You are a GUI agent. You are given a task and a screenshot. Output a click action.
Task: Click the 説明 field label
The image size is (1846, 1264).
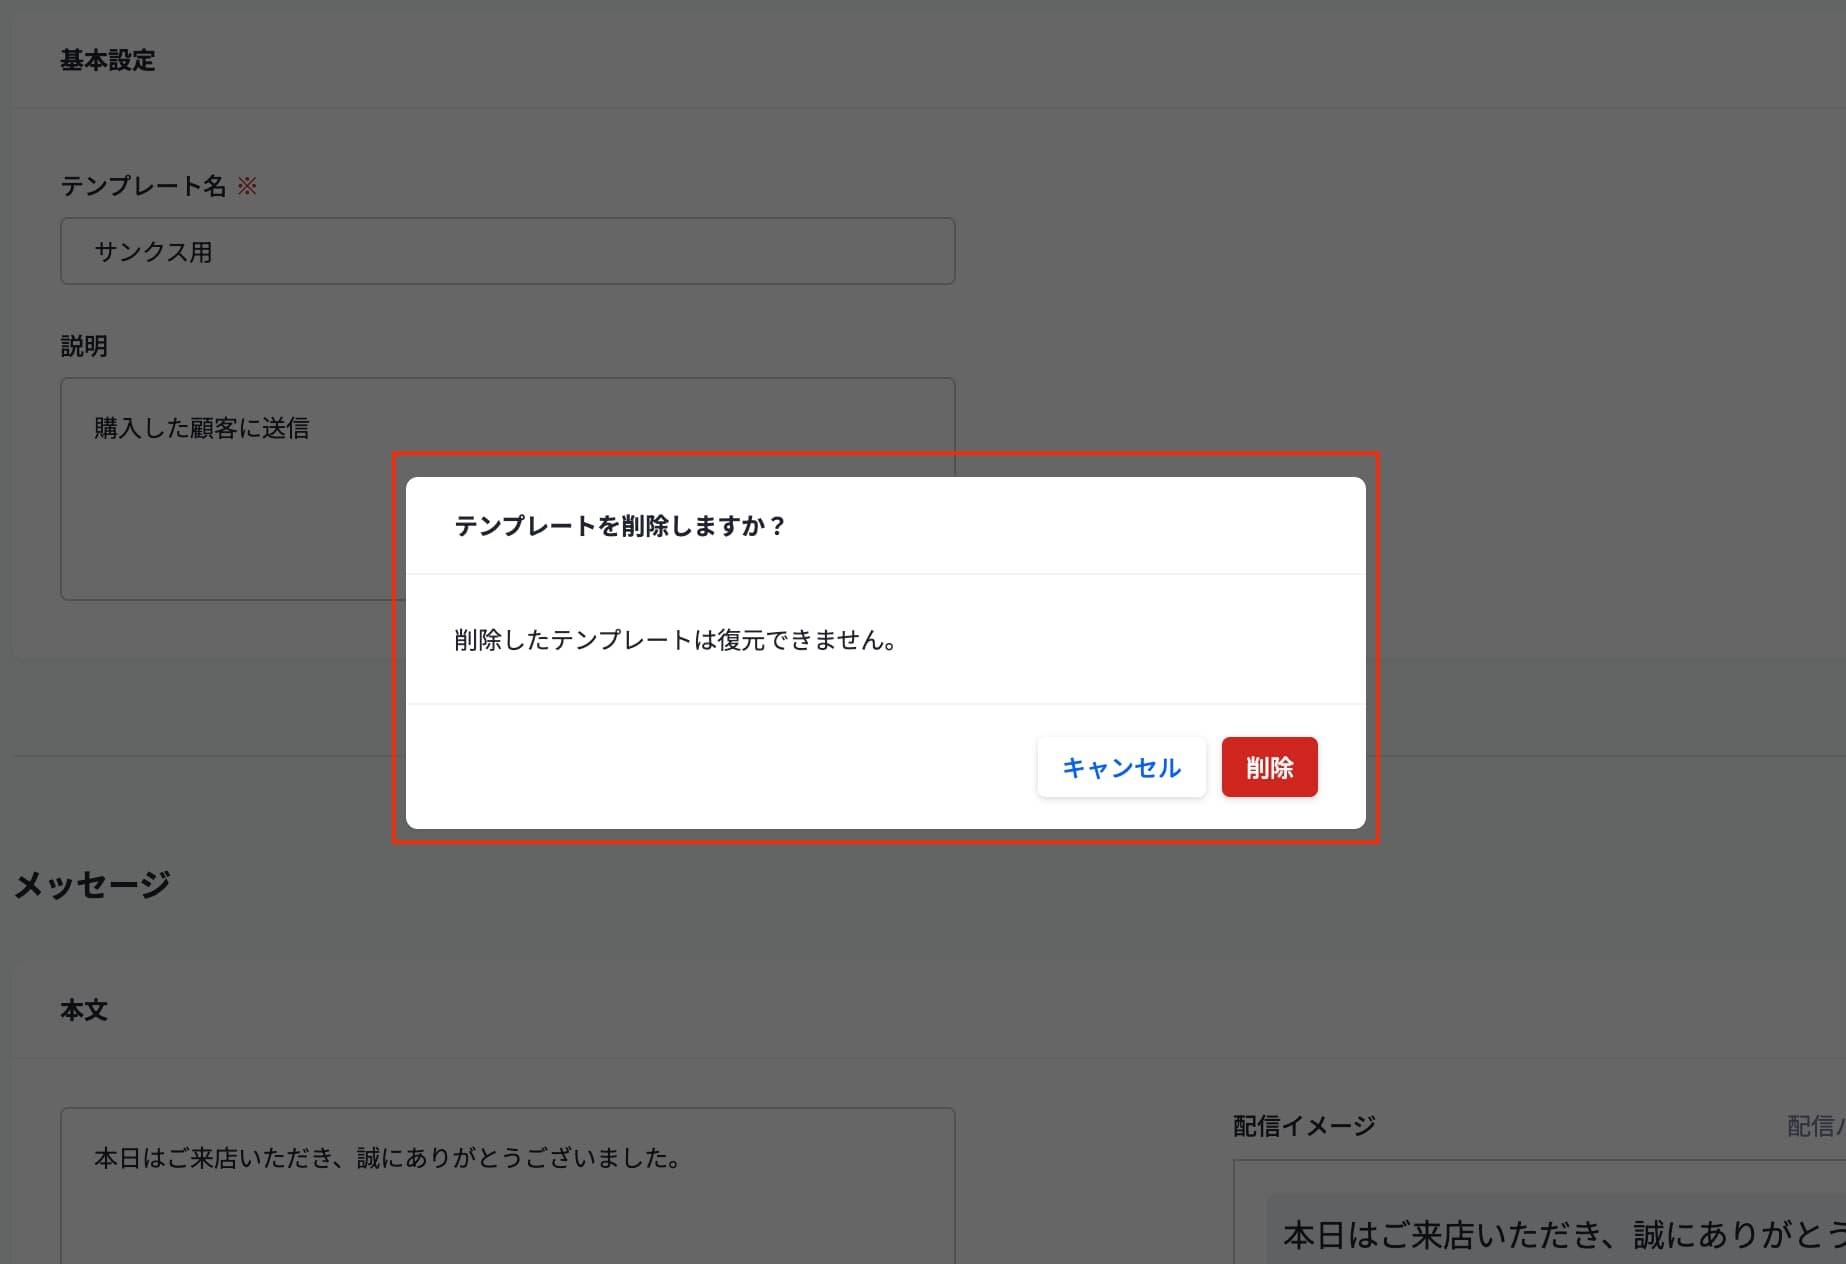pyautogui.click(x=84, y=346)
